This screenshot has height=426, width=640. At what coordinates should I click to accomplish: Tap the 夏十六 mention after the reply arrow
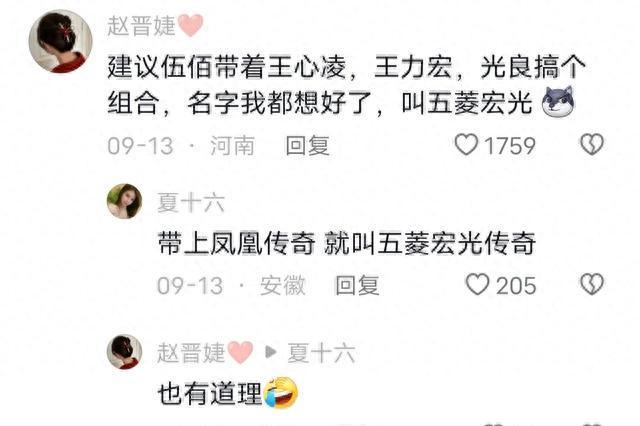point(321,353)
